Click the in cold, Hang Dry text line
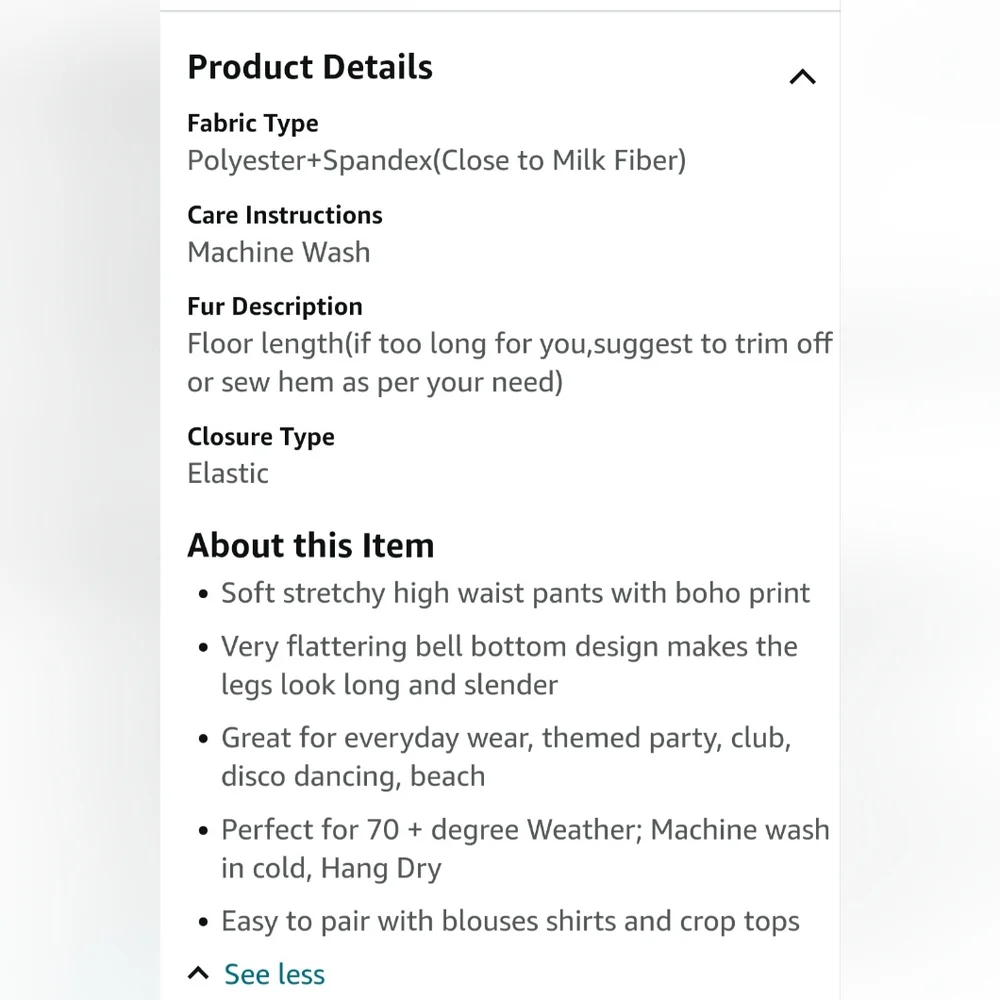 point(331,868)
